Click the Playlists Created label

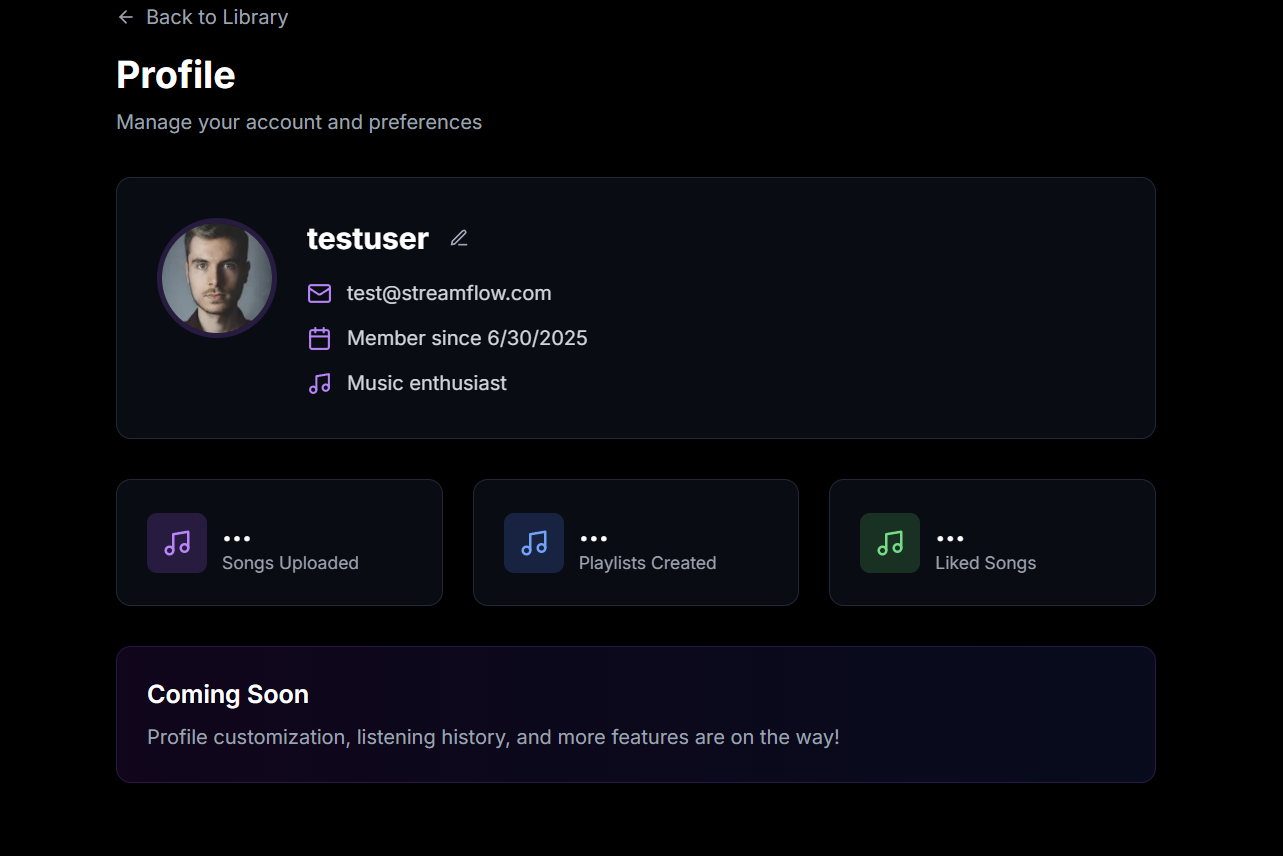647,563
